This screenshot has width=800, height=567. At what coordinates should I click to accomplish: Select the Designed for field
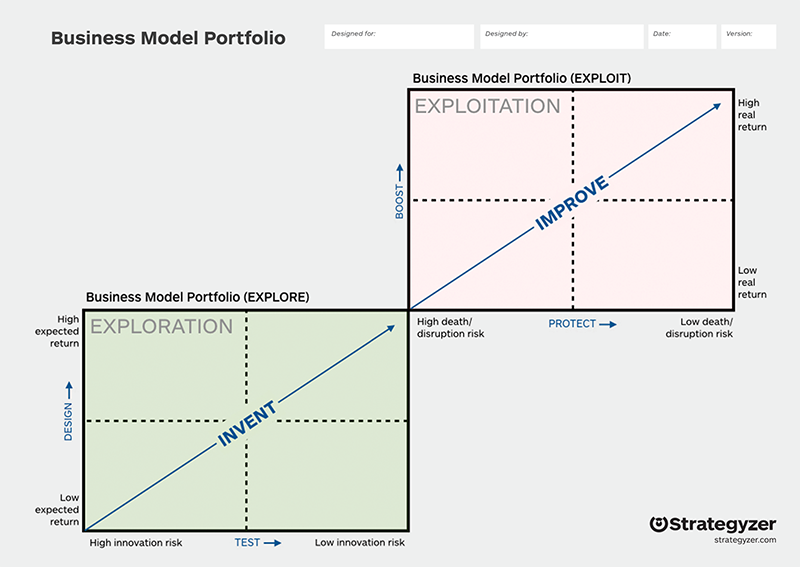(399, 37)
